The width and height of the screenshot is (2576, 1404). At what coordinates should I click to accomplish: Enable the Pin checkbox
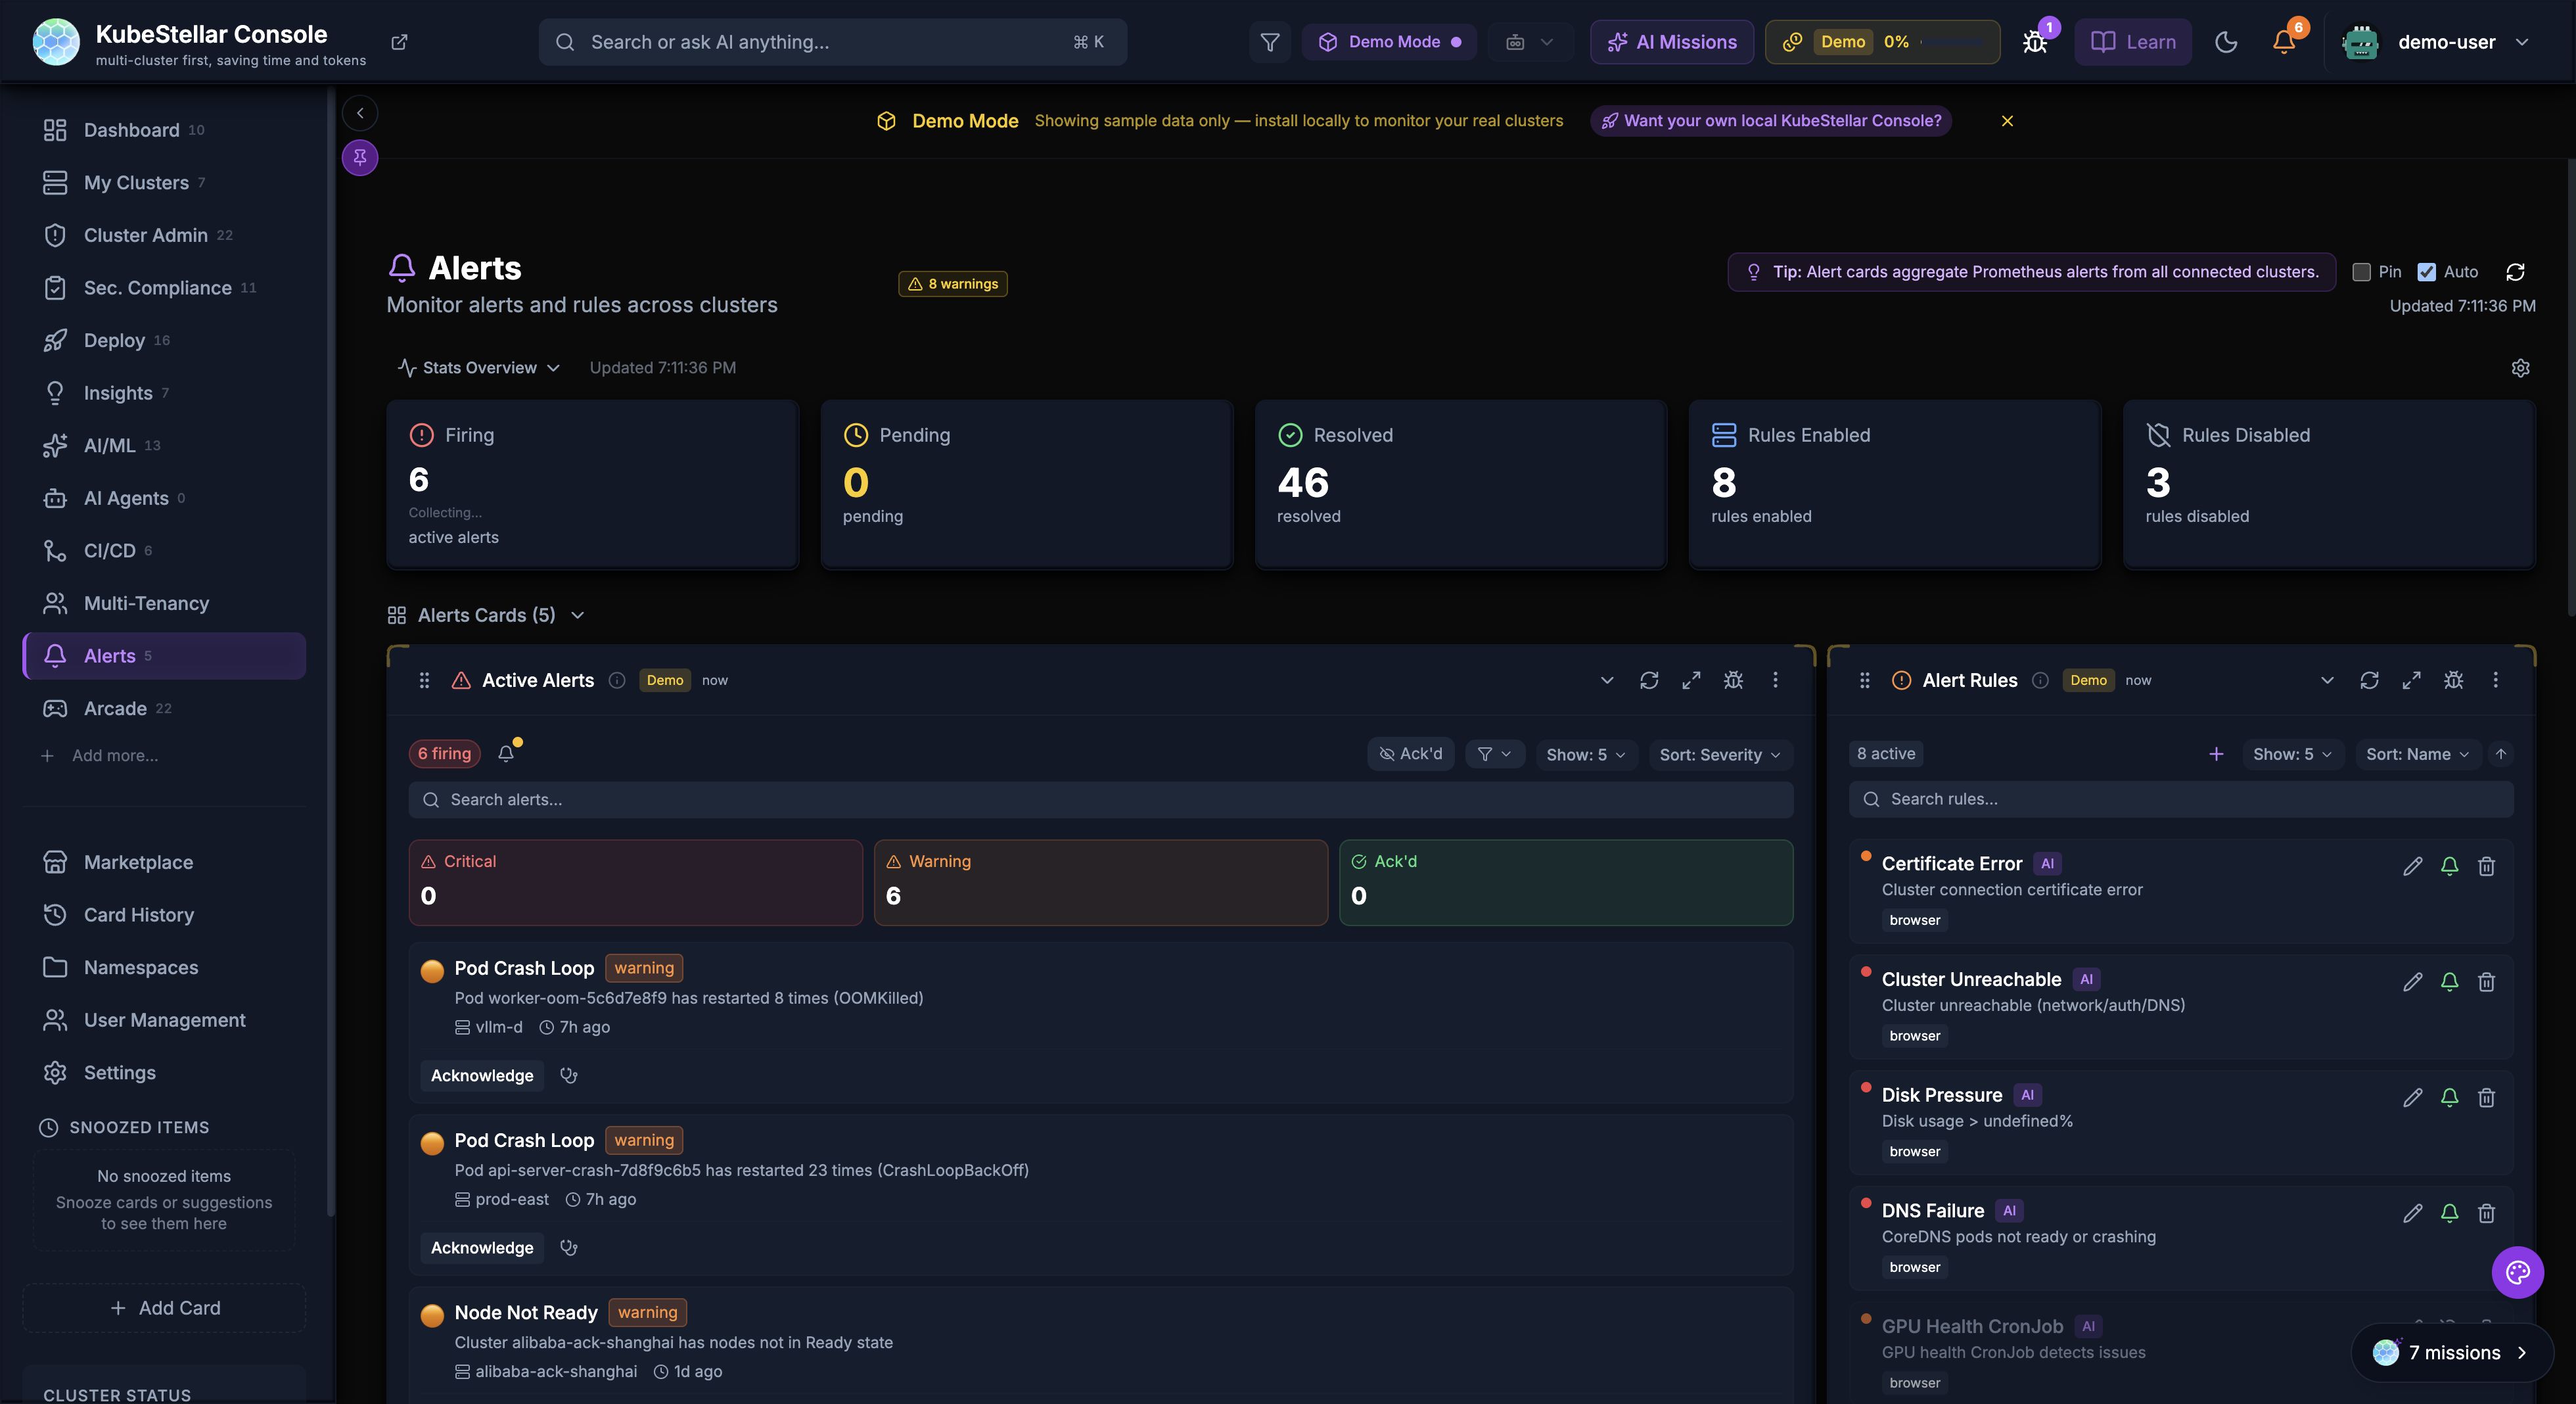[x=2362, y=272]
